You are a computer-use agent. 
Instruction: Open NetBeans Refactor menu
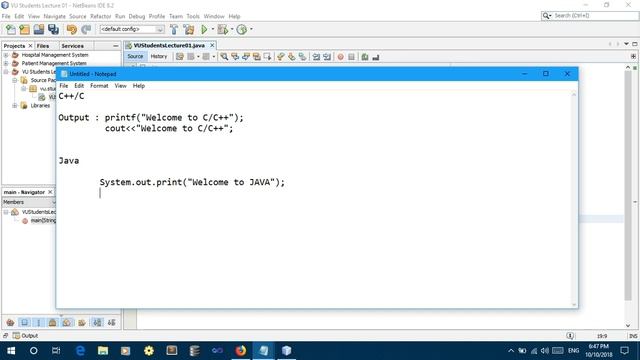(x=100, y=16)
